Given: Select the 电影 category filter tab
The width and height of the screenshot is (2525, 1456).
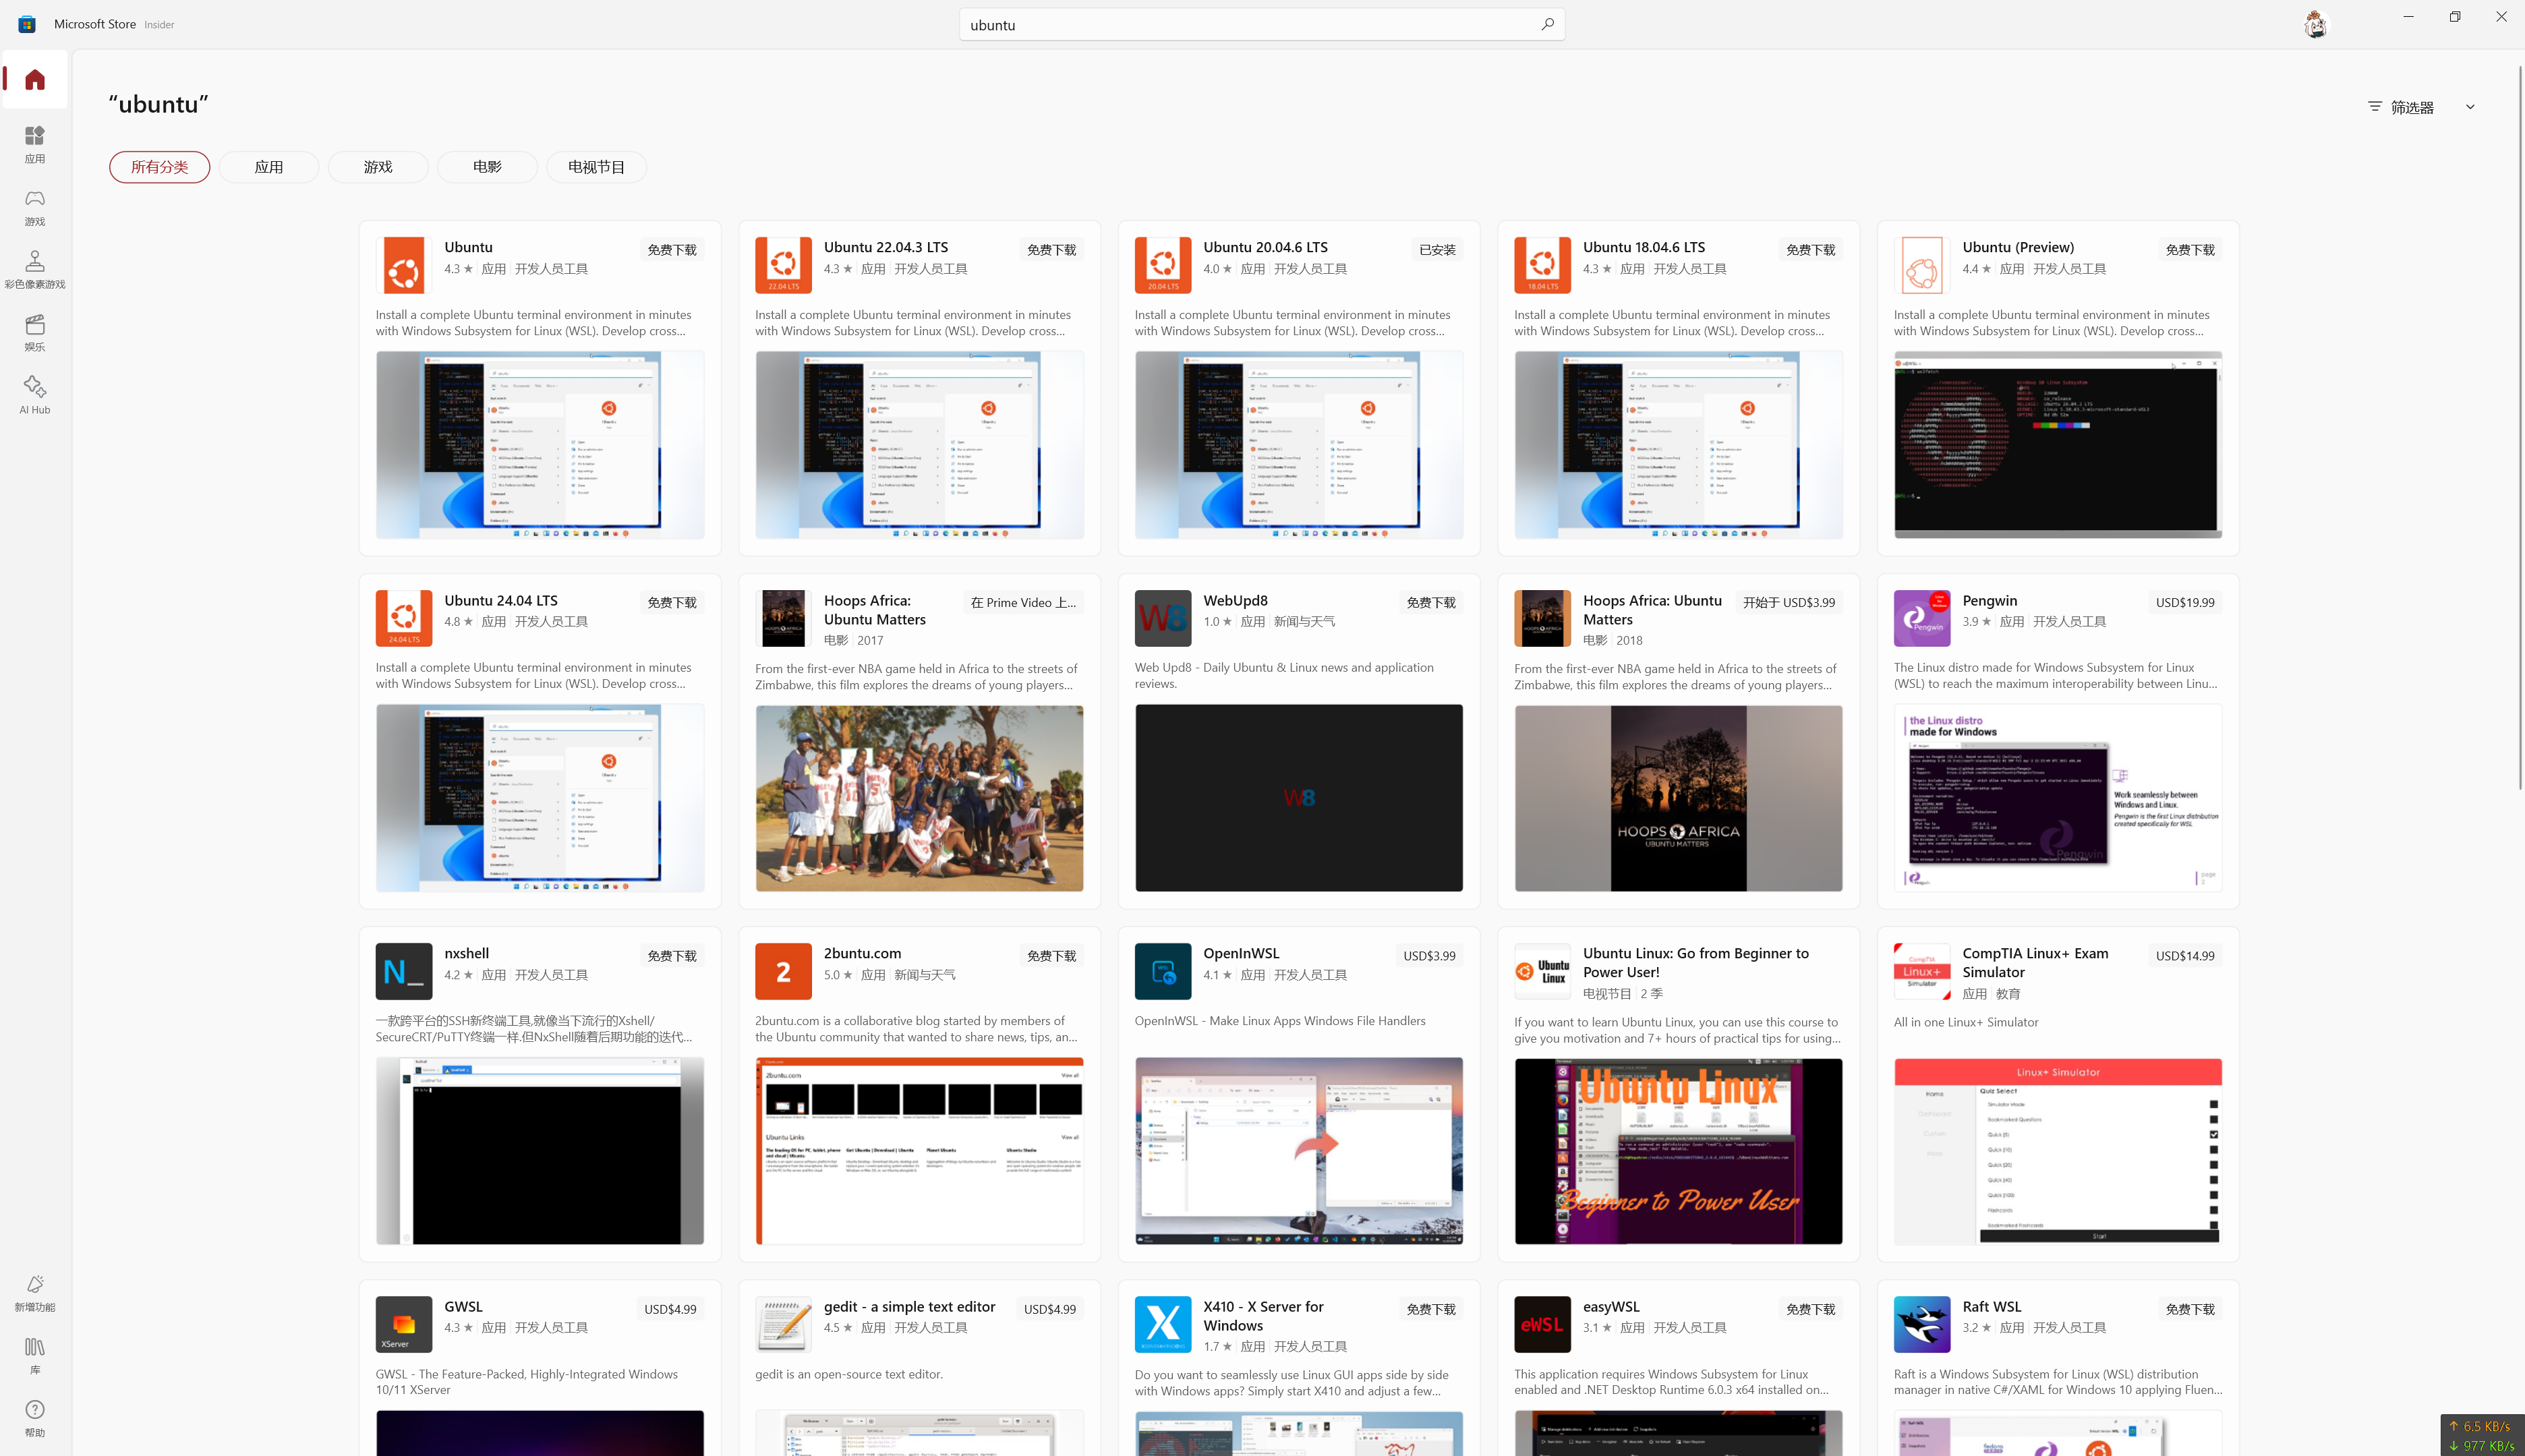Looking at the screenshot, I should coord(487,167).
